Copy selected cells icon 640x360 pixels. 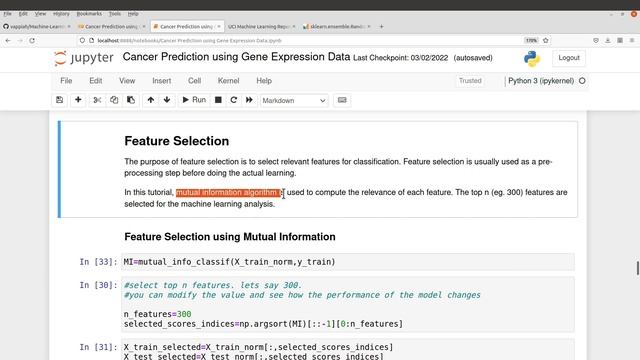pos(114,100)
